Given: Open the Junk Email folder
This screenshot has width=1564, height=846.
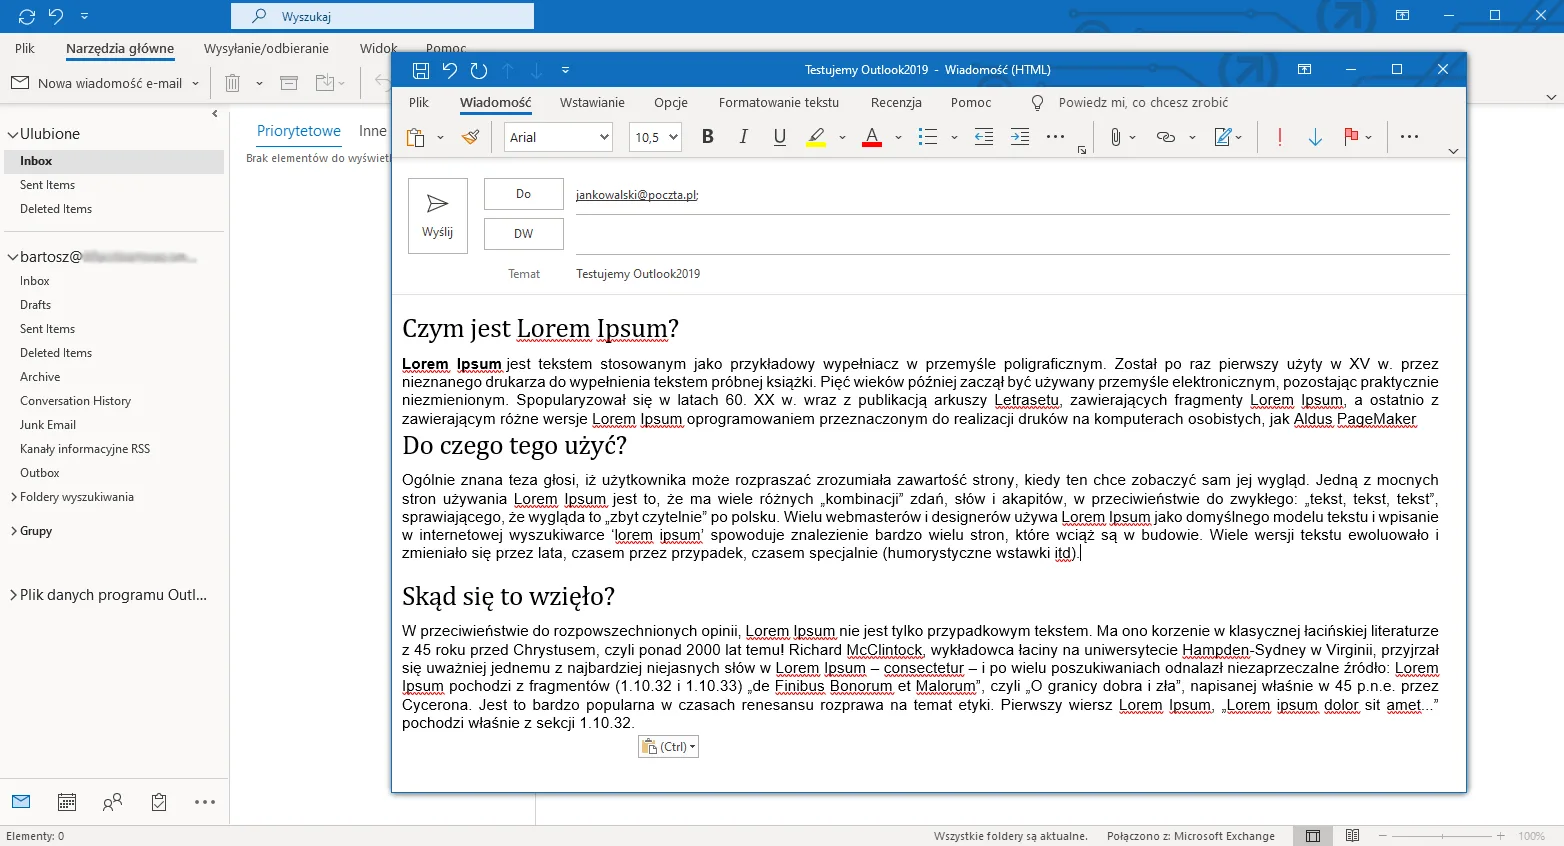Looking at the screenshot, I should [48, 425].
